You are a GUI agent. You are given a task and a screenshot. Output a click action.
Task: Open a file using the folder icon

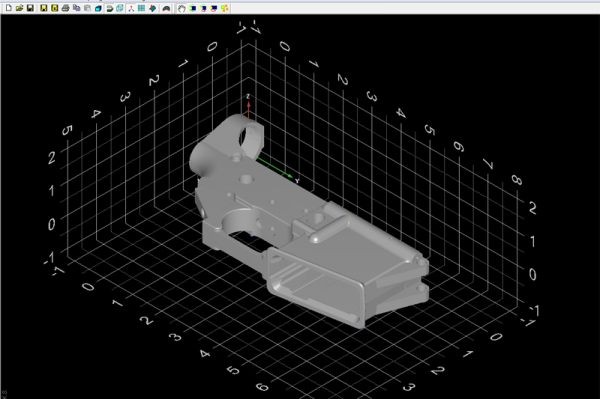pyautogui.click(x=20, y=8)
